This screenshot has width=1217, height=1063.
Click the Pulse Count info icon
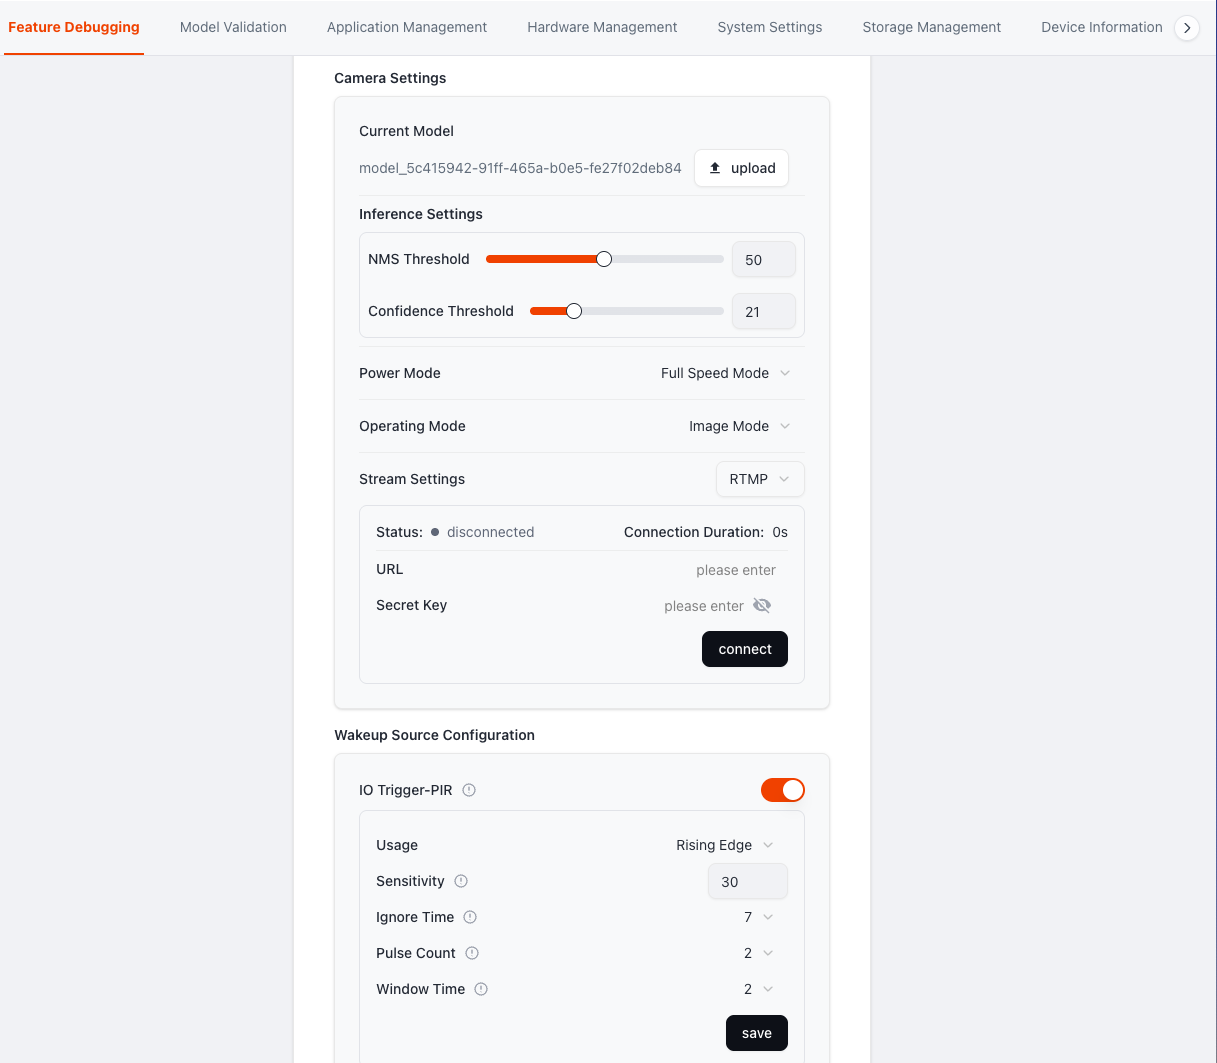click(x=472, y=953)
